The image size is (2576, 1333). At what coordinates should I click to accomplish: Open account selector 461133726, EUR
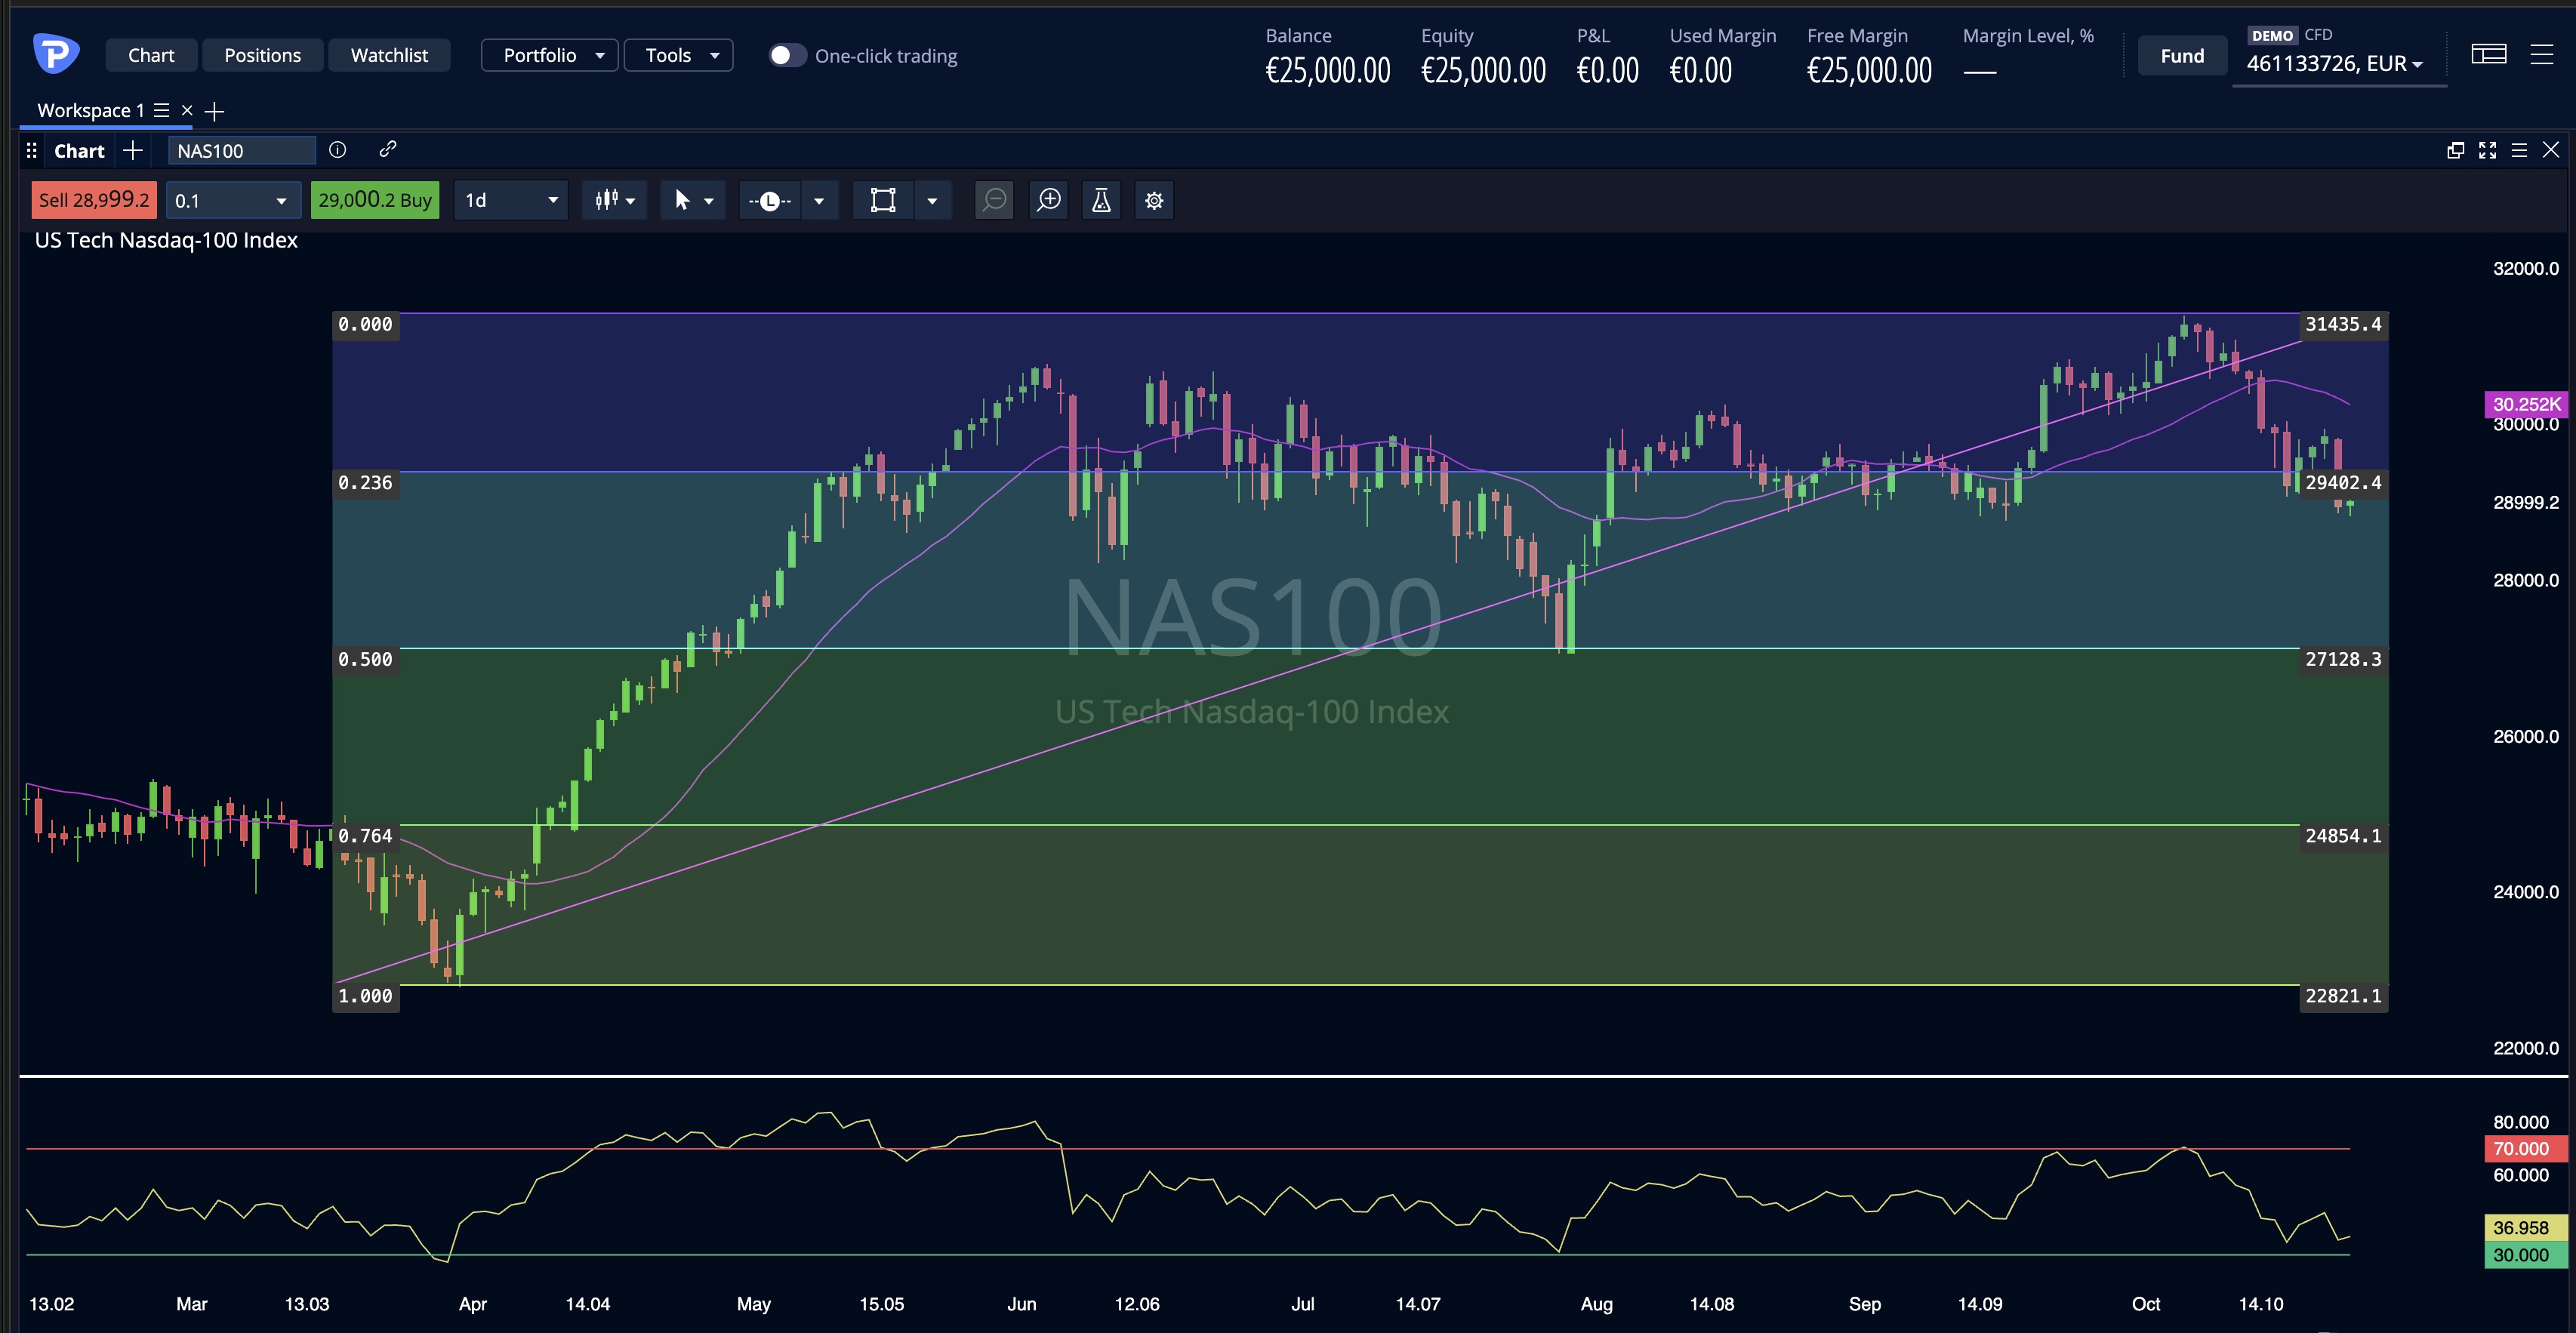[x=2337, y=63]
